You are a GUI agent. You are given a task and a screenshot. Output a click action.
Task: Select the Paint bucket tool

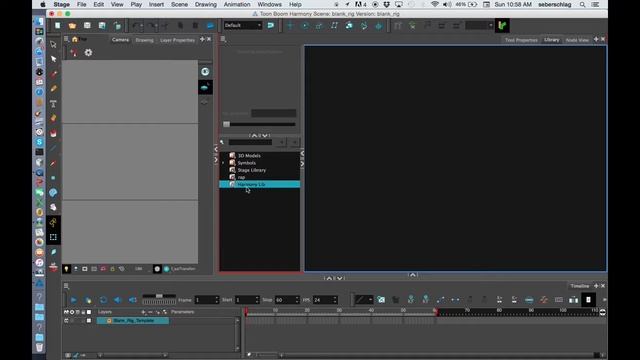[53, 133]
